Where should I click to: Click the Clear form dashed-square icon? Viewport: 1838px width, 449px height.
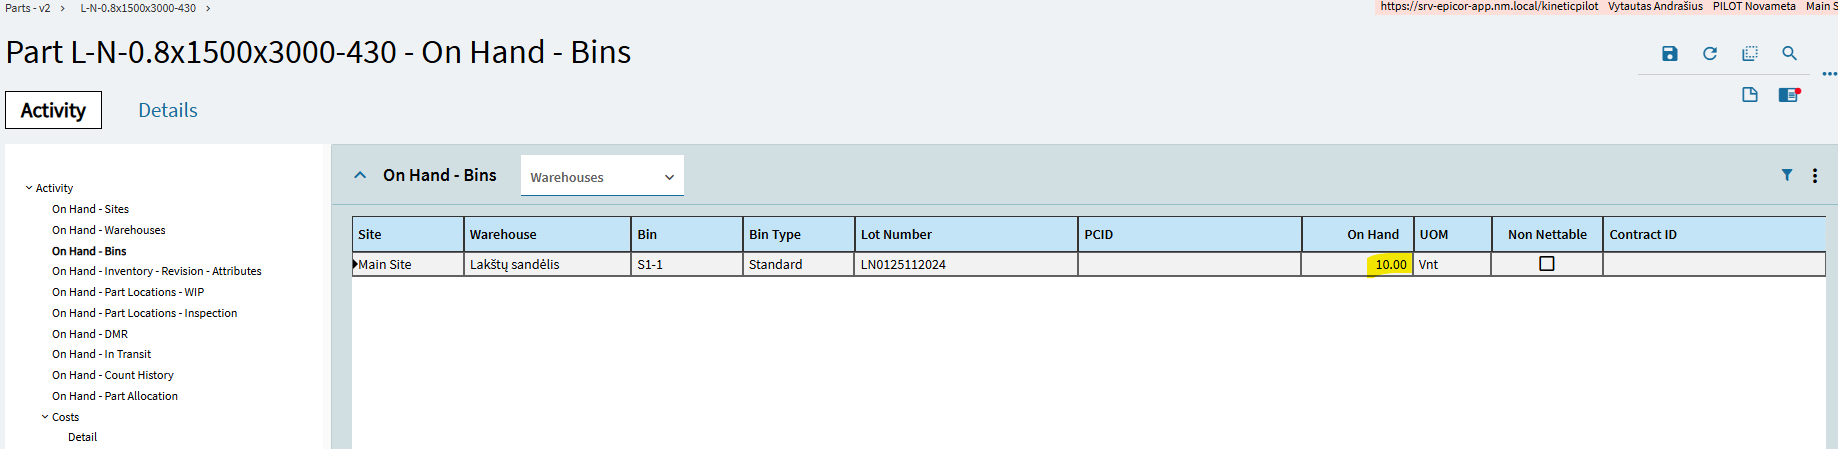pyautogui.click(x=1749, y=54)
